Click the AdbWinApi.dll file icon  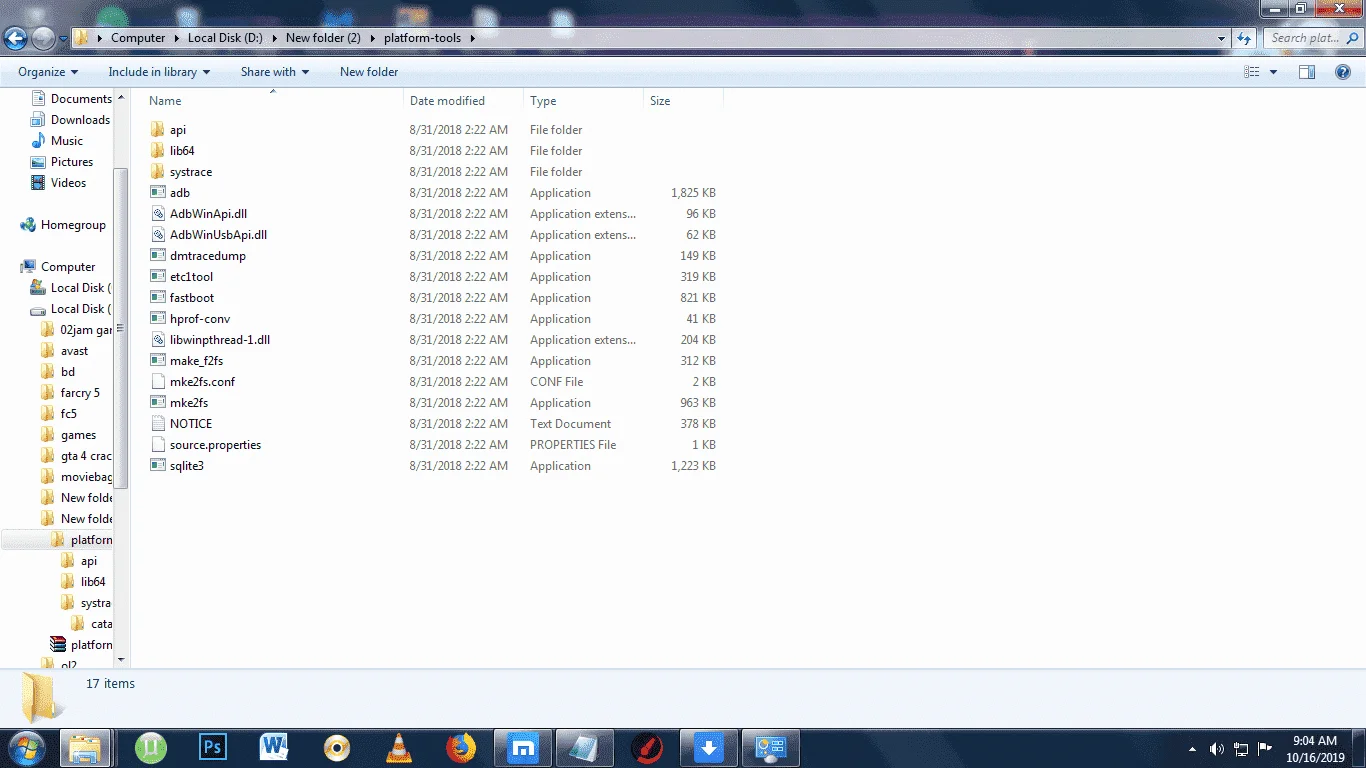[157, 214]
